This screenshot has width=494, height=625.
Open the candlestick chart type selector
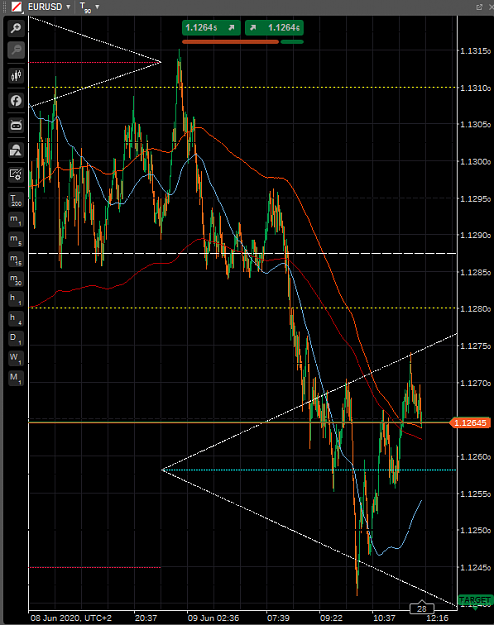pyautogui.click(x=16, y=76)
